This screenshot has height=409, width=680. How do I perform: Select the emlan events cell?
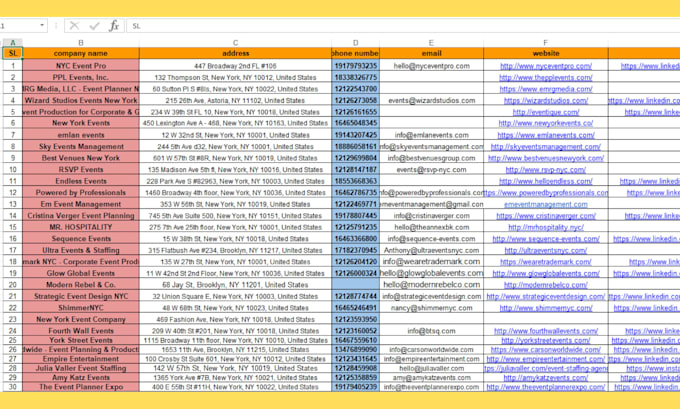(x=81, y=135)
